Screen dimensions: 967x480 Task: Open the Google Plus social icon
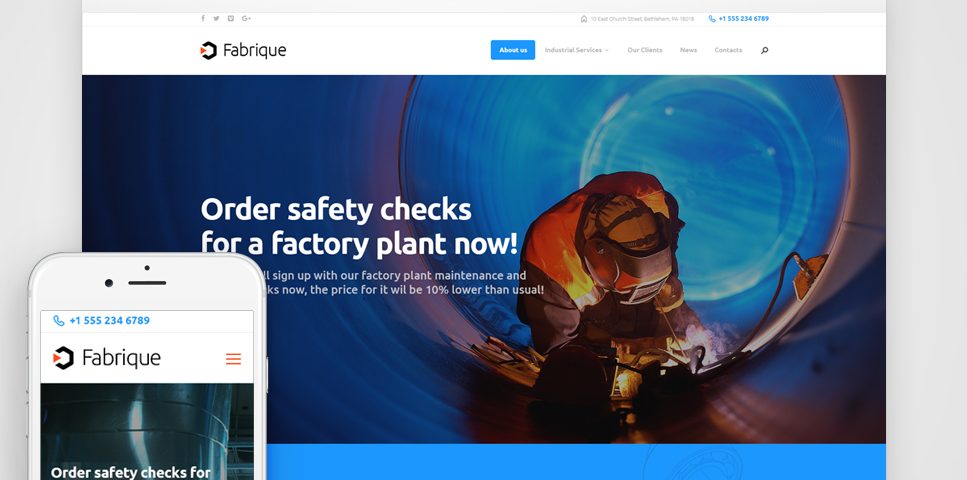(246, 19)
